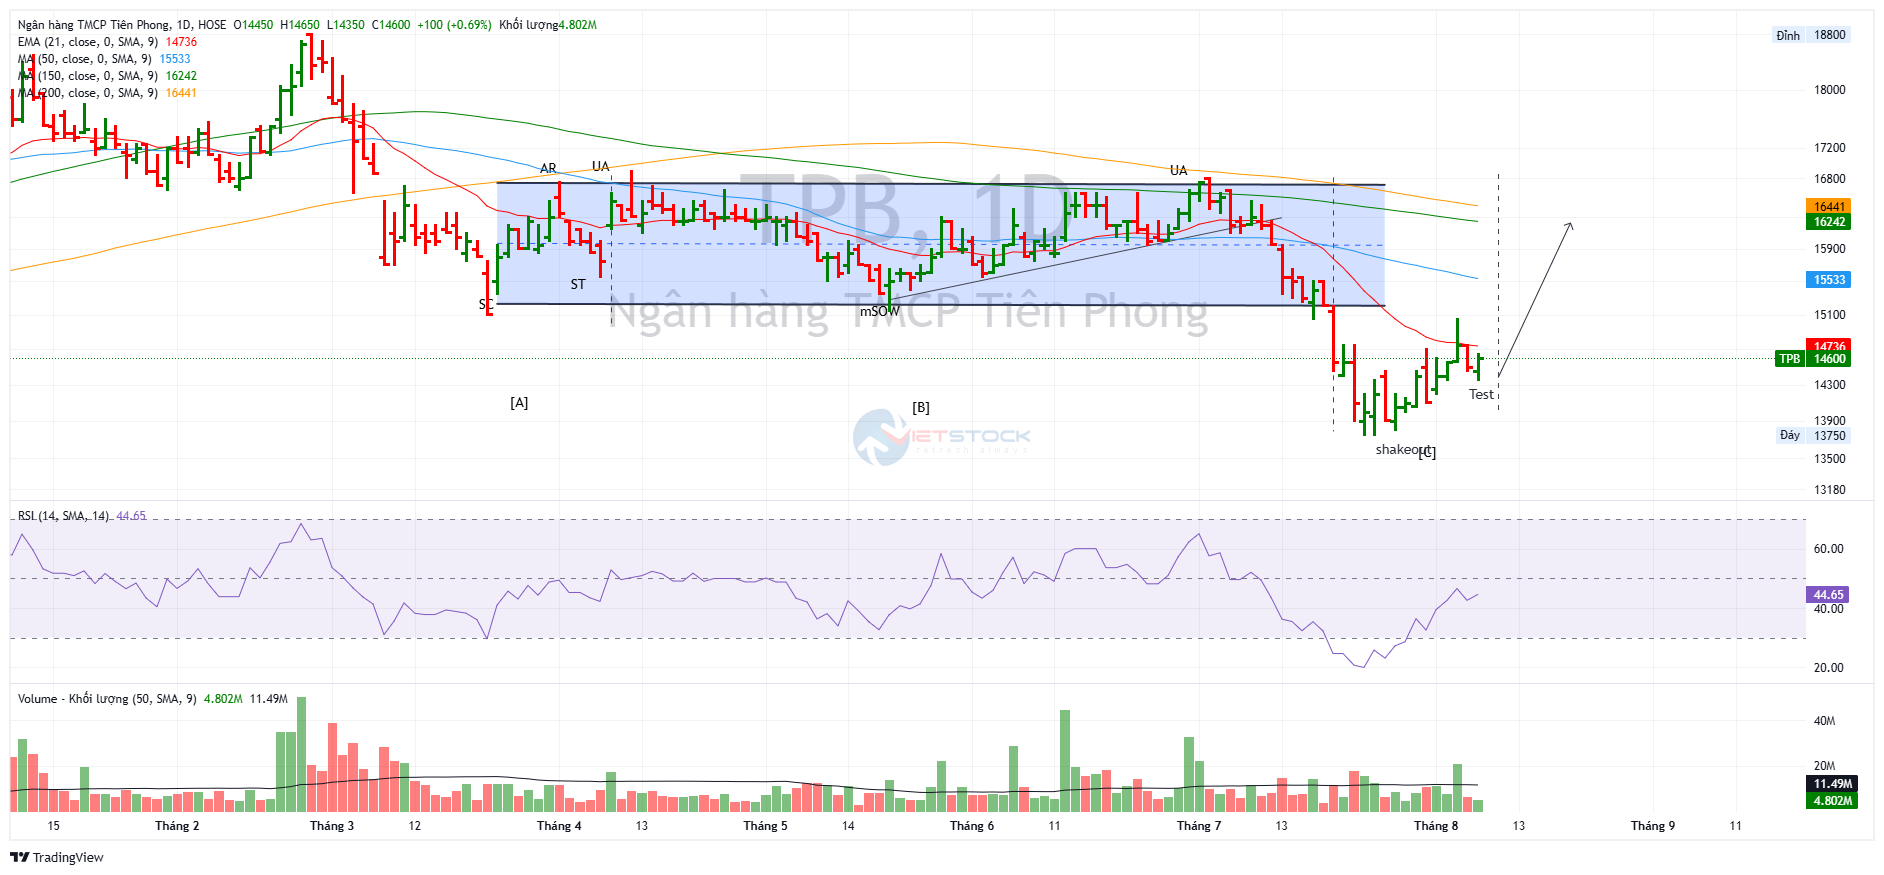Click the 16800 price axis label
The image size is (1884, 875).
(x=1830, y=179)
